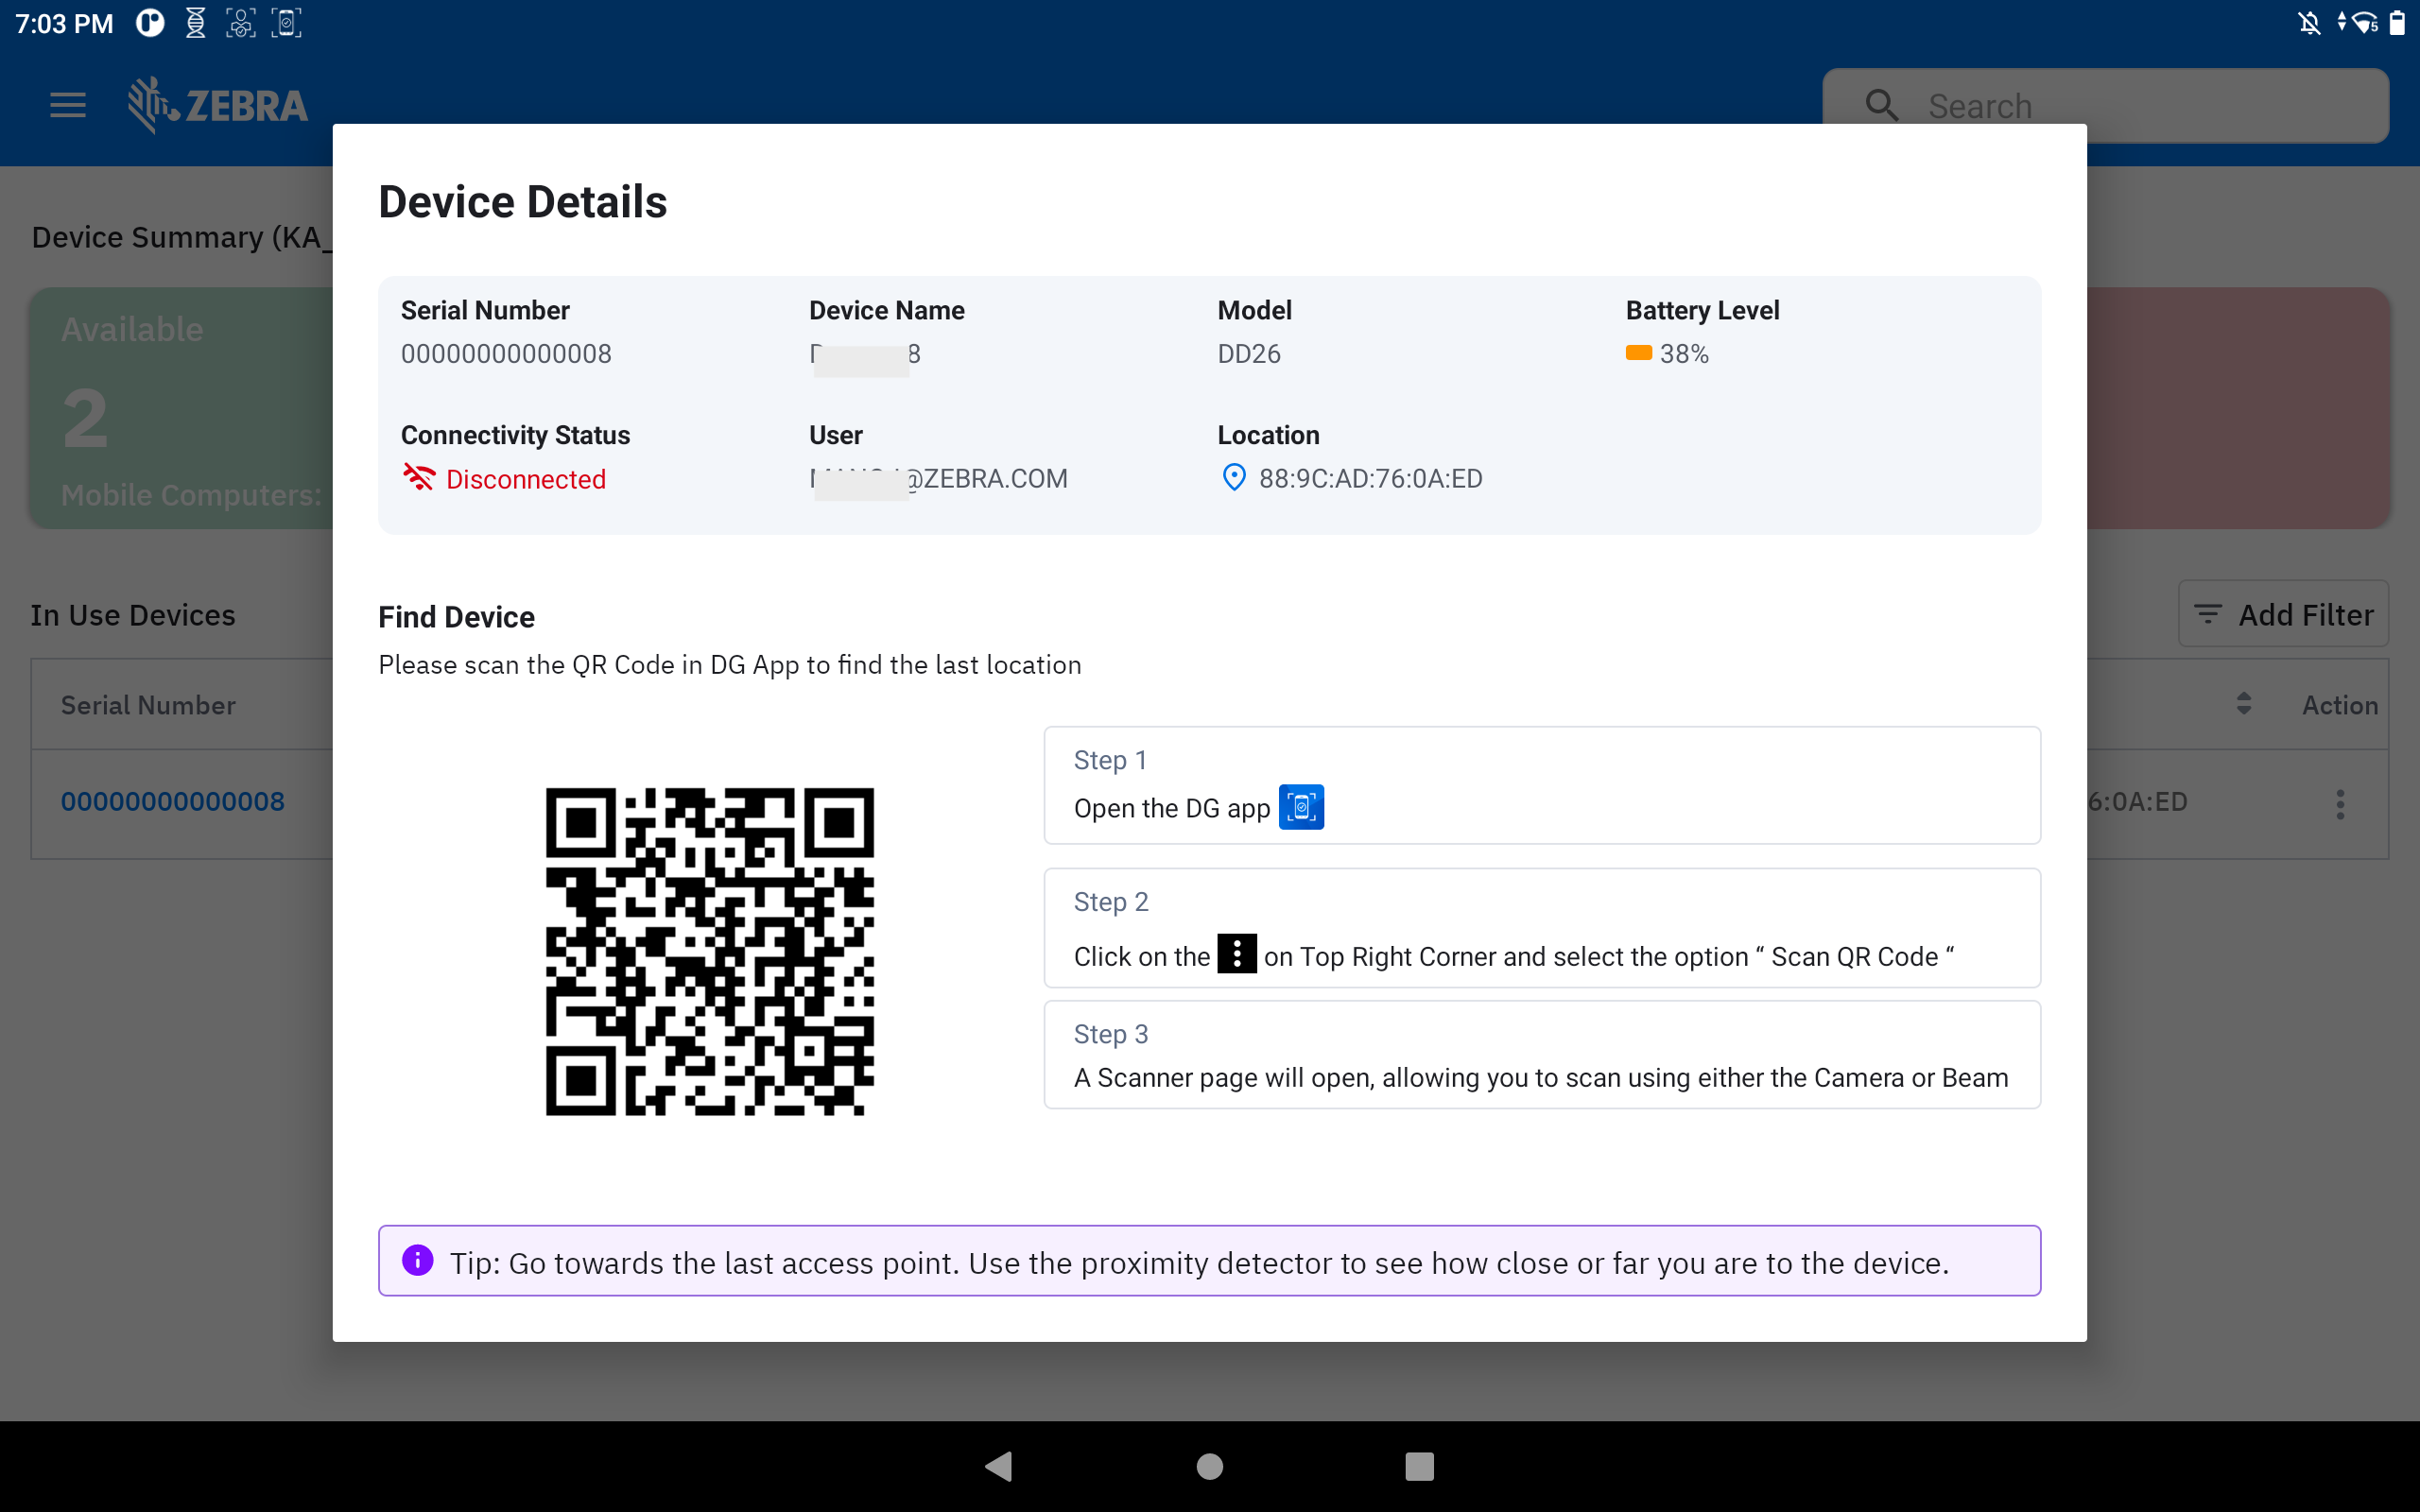Screen dimensions: 2420x1512
Task: Toggle the column sort arrows
Action: click(2243, 704)
